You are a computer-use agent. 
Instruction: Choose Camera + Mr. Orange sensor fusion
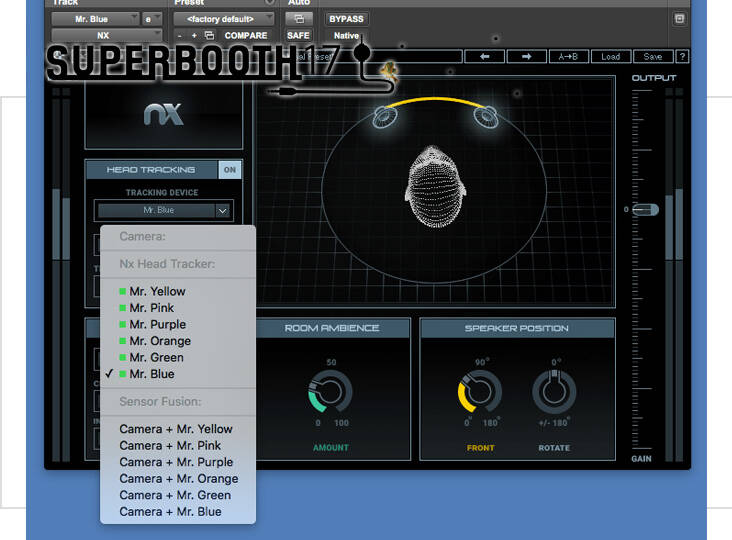coord(179,479)
